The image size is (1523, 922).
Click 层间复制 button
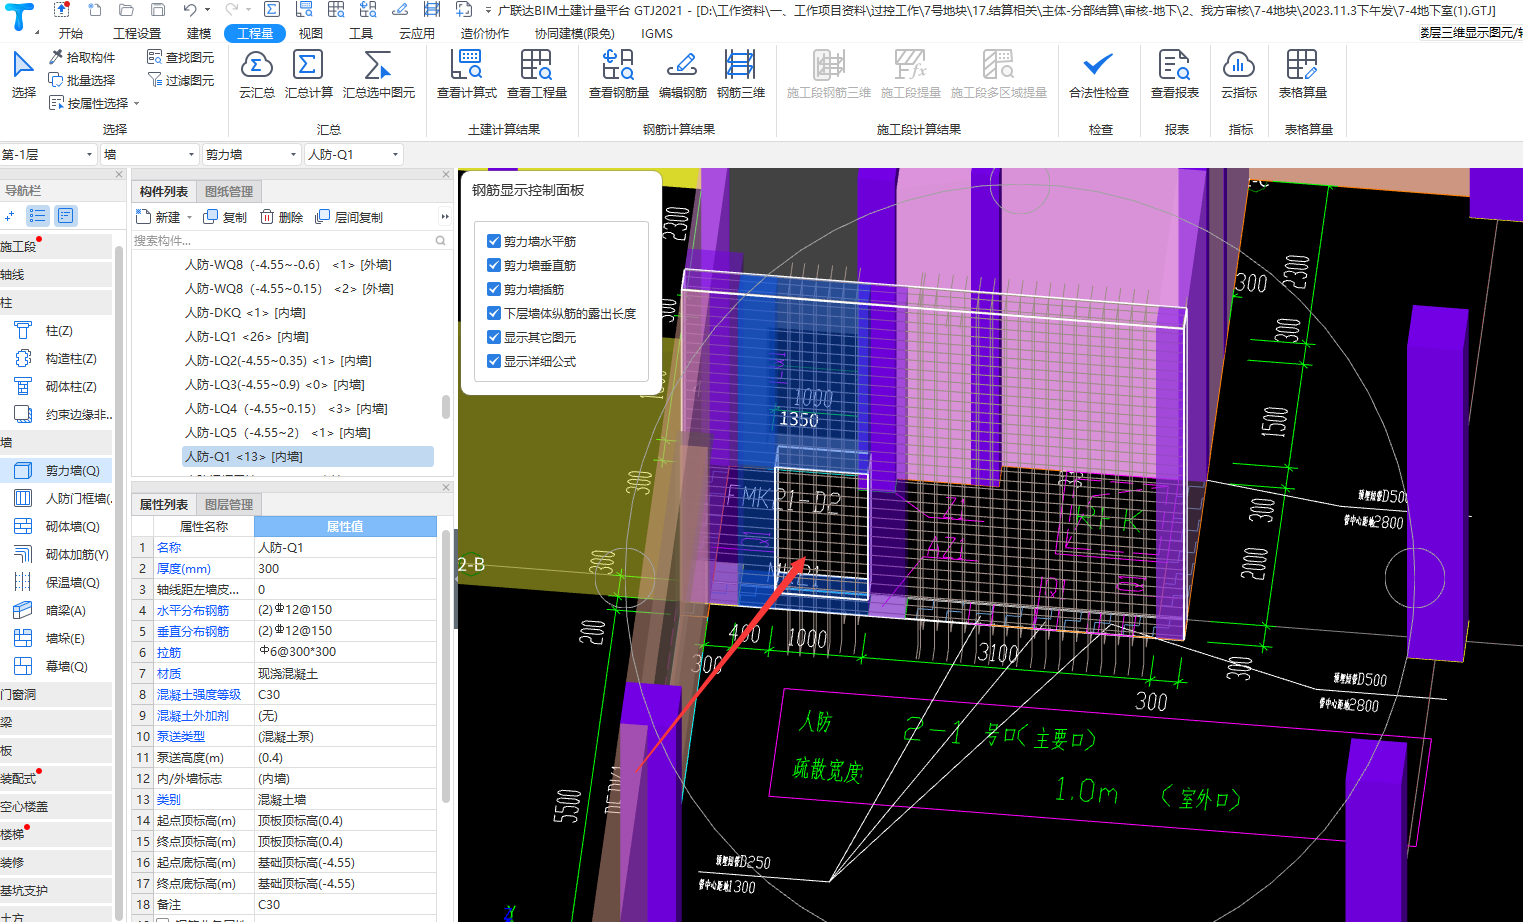pos(349,217)
